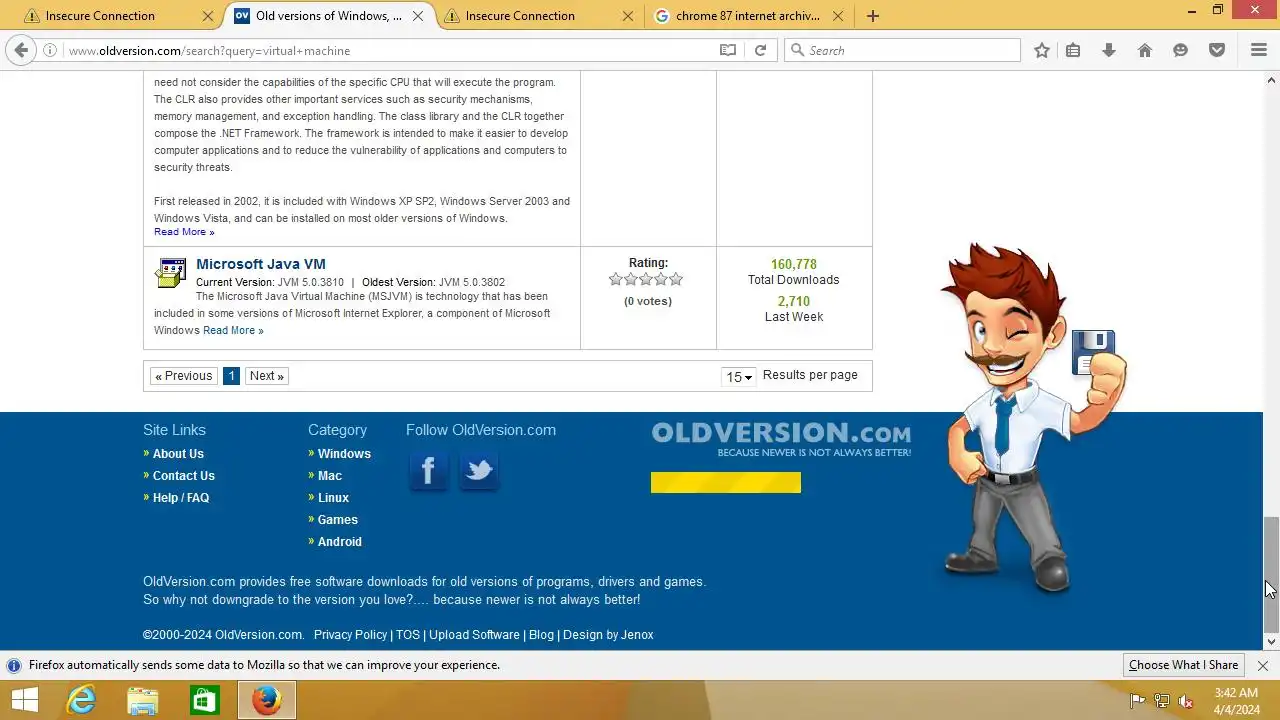Show bookmarks list icon

1073,50
